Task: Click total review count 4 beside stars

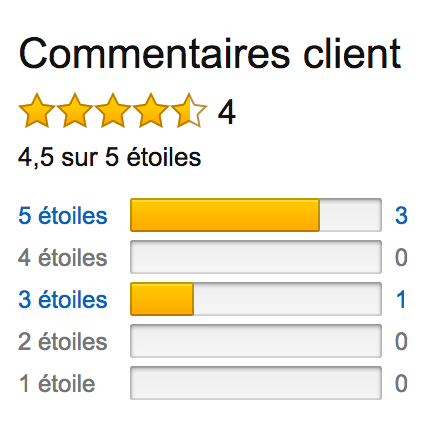Action: click(227, 112)
